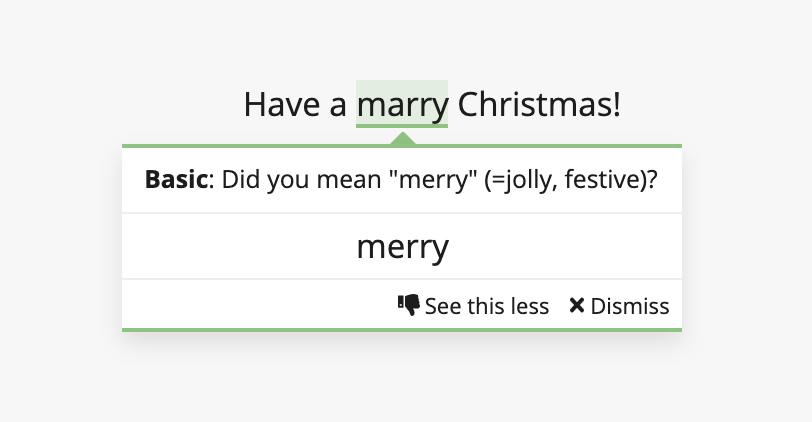Click the word "less" in See this less
The width and height of the screenshot is (812, 422).
(x=529, y=306)
